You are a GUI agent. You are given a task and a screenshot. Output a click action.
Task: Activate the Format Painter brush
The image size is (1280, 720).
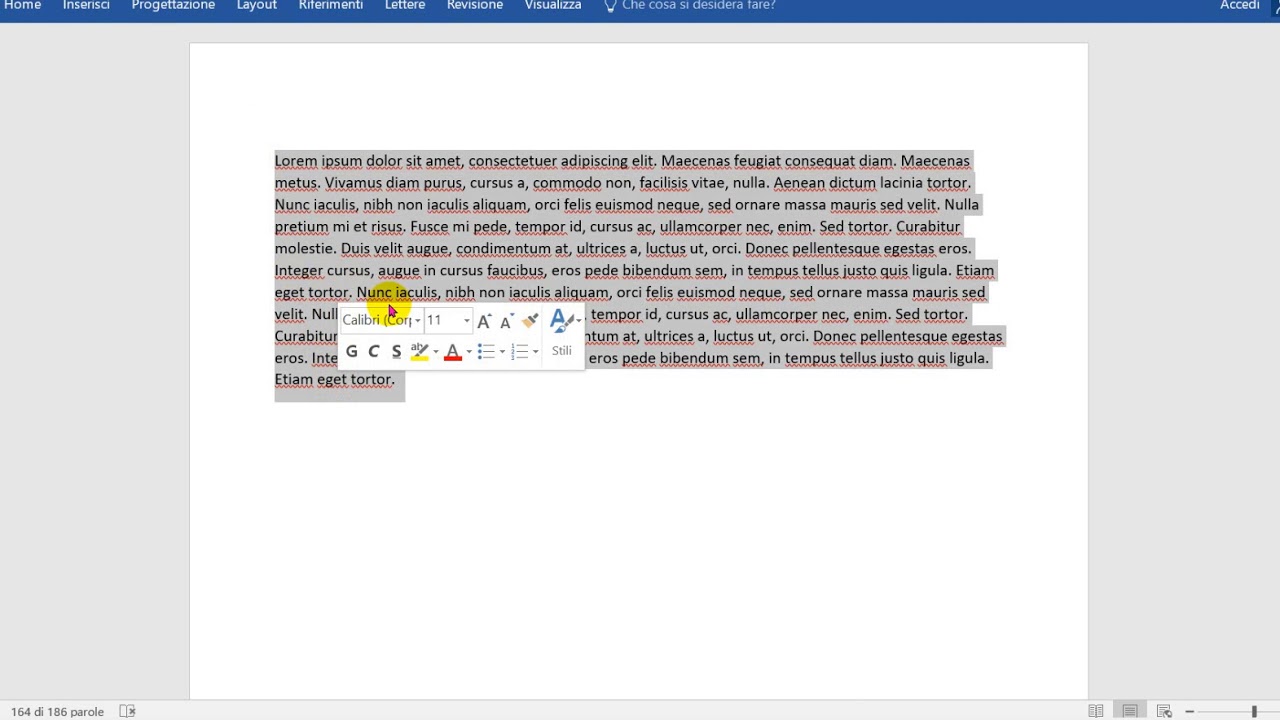(x=530, y=321)
